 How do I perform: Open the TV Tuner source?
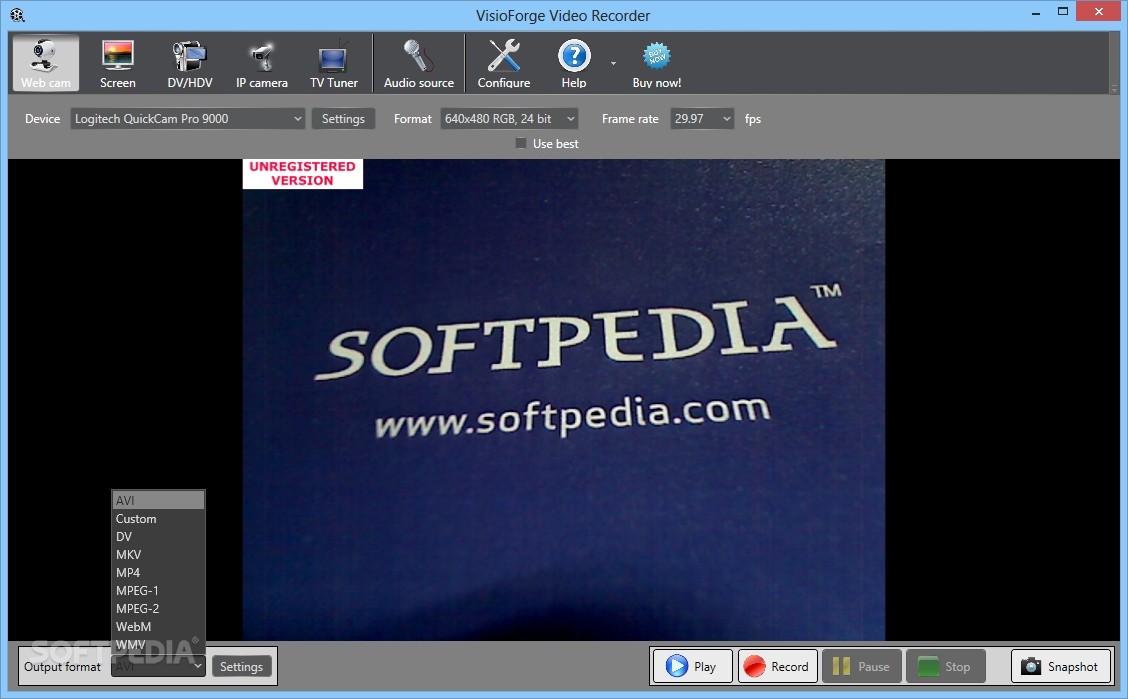[x=333, y=63]
